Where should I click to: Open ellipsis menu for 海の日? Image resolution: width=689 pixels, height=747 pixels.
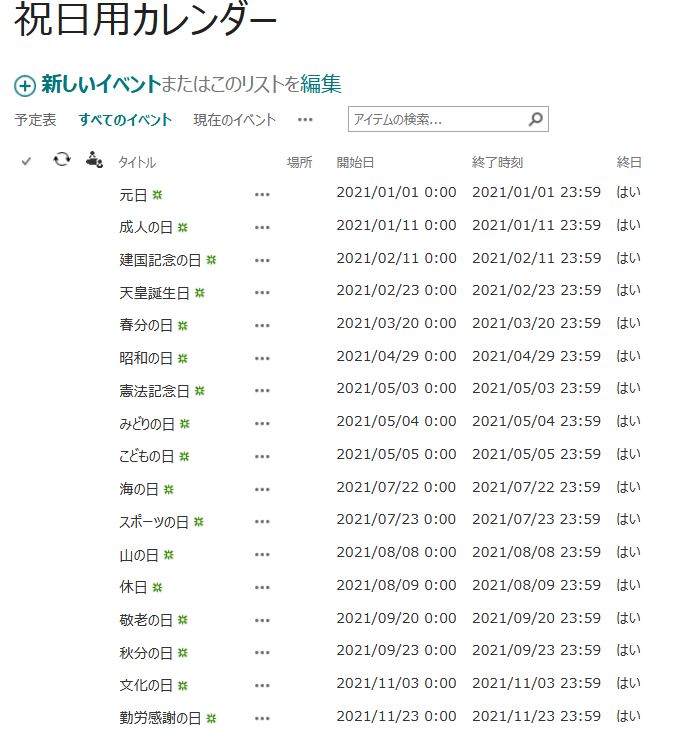click(x=262, y=490)
